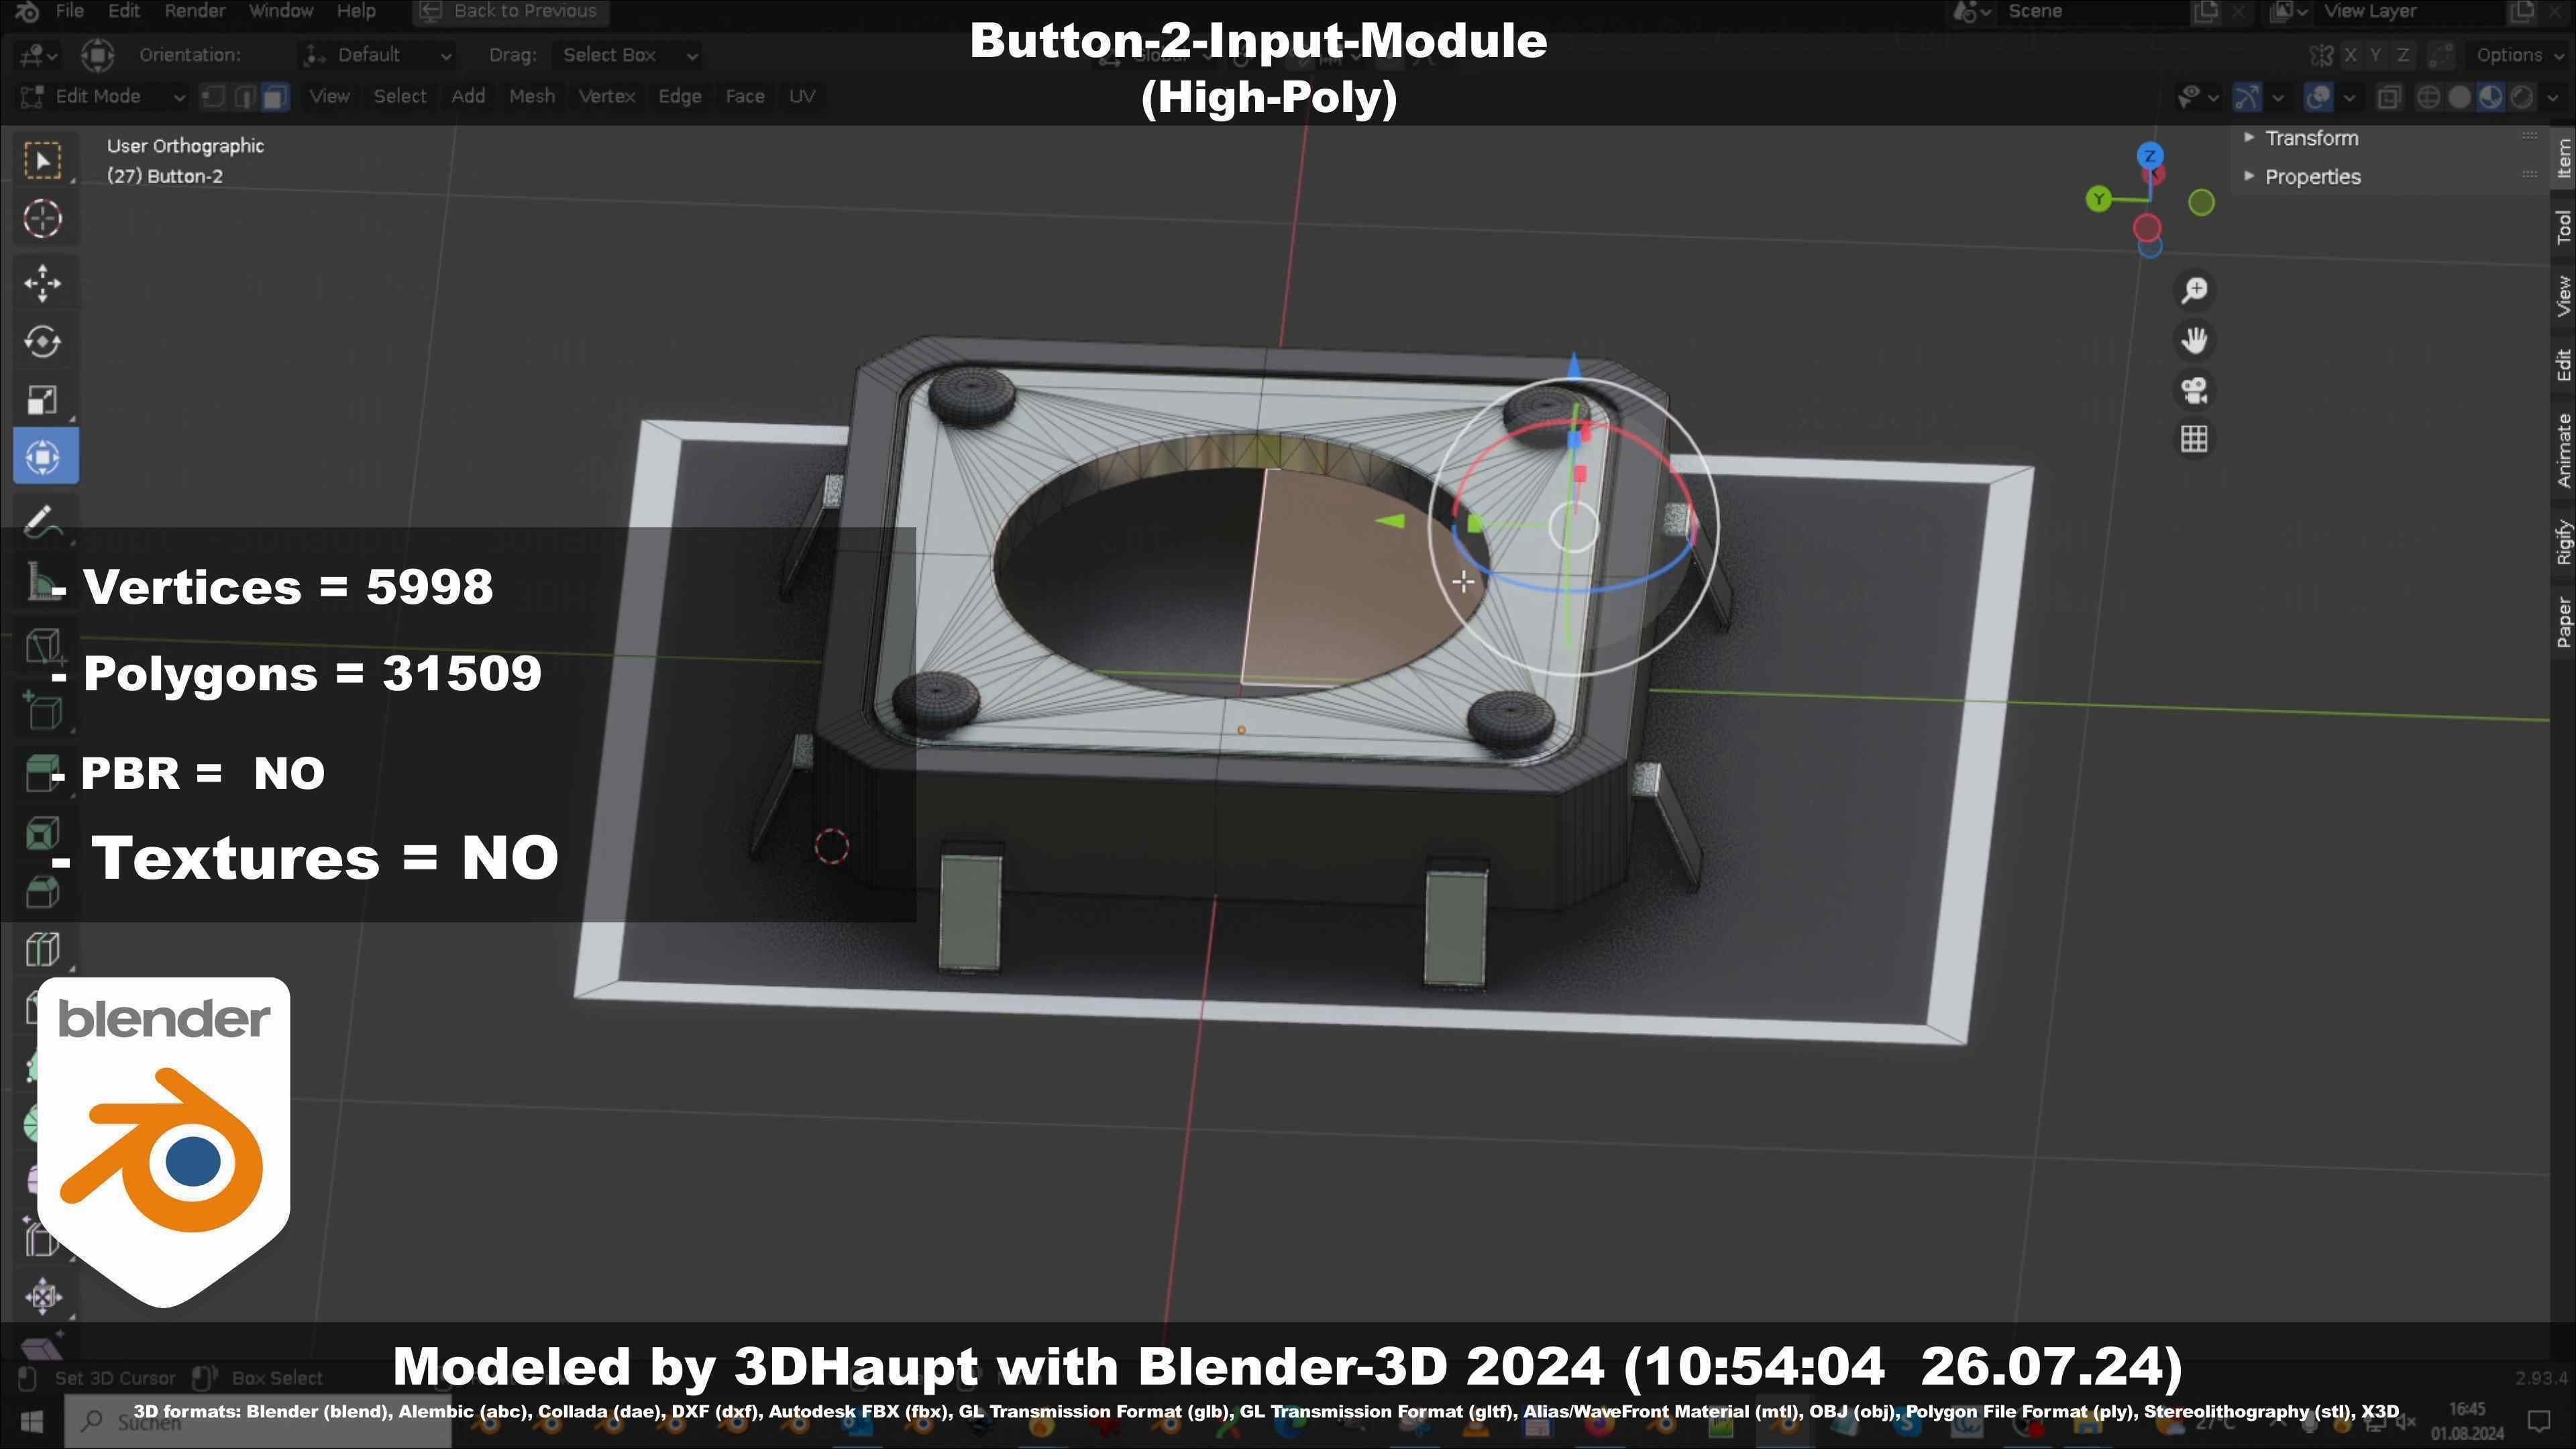Screen dimensions: 2576x1449
Task: Toggle show overlays button
Action: point(2318,97)
